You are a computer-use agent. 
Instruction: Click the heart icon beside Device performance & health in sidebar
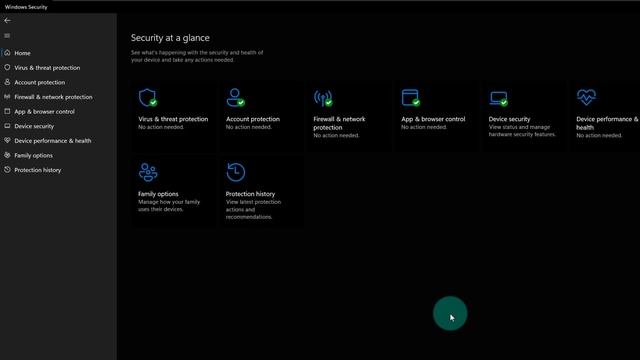click(7, 140)
